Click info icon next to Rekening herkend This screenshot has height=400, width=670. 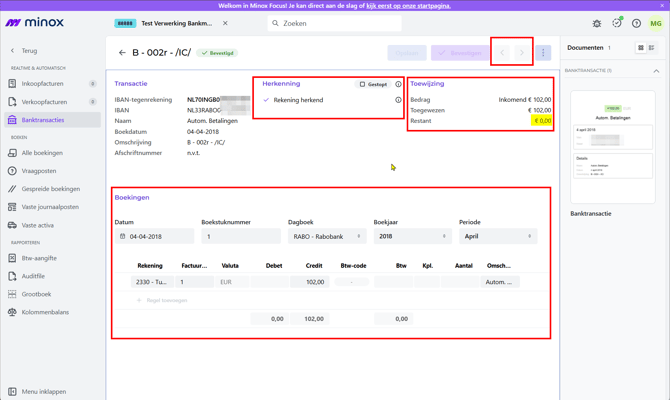point(398,100)
